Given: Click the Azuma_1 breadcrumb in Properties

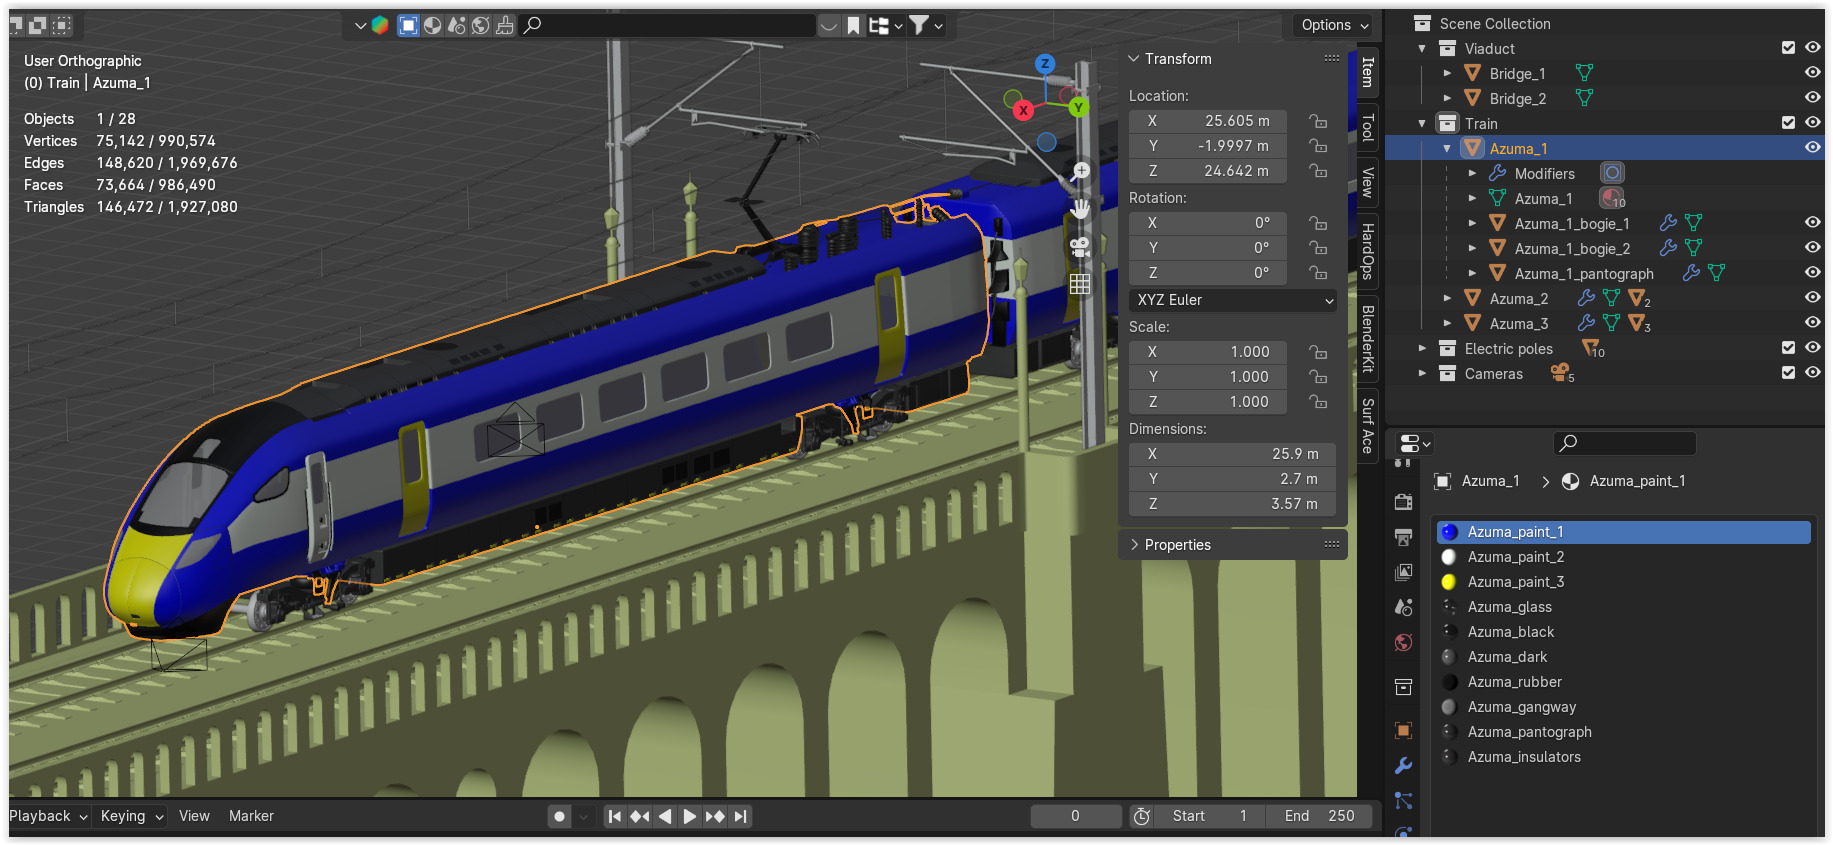Looking at the screenshot, I should pyautogui.click(x=1490, y=481).
